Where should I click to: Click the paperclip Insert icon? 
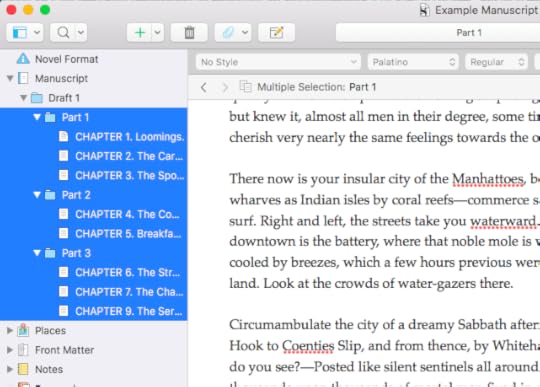228,33
